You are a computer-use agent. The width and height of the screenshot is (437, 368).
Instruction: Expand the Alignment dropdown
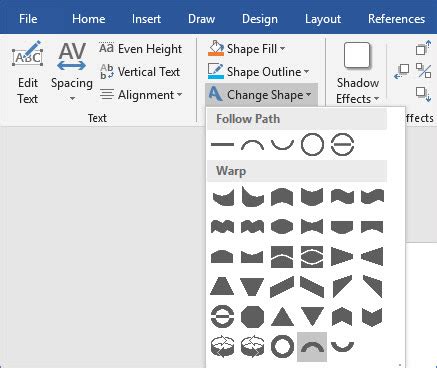141,95
